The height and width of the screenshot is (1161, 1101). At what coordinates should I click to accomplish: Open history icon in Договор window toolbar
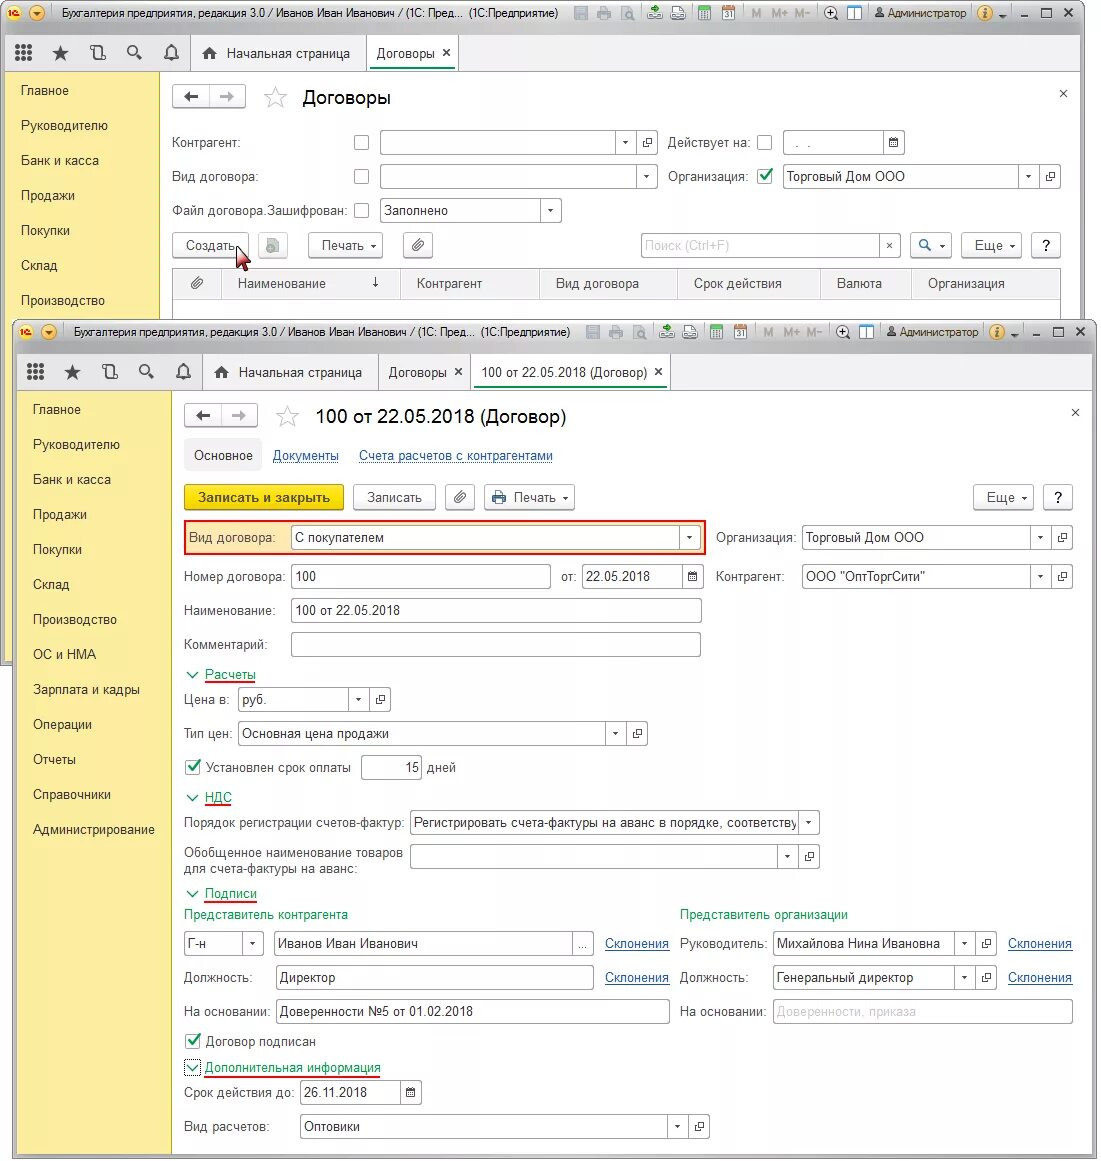[110, 372]
